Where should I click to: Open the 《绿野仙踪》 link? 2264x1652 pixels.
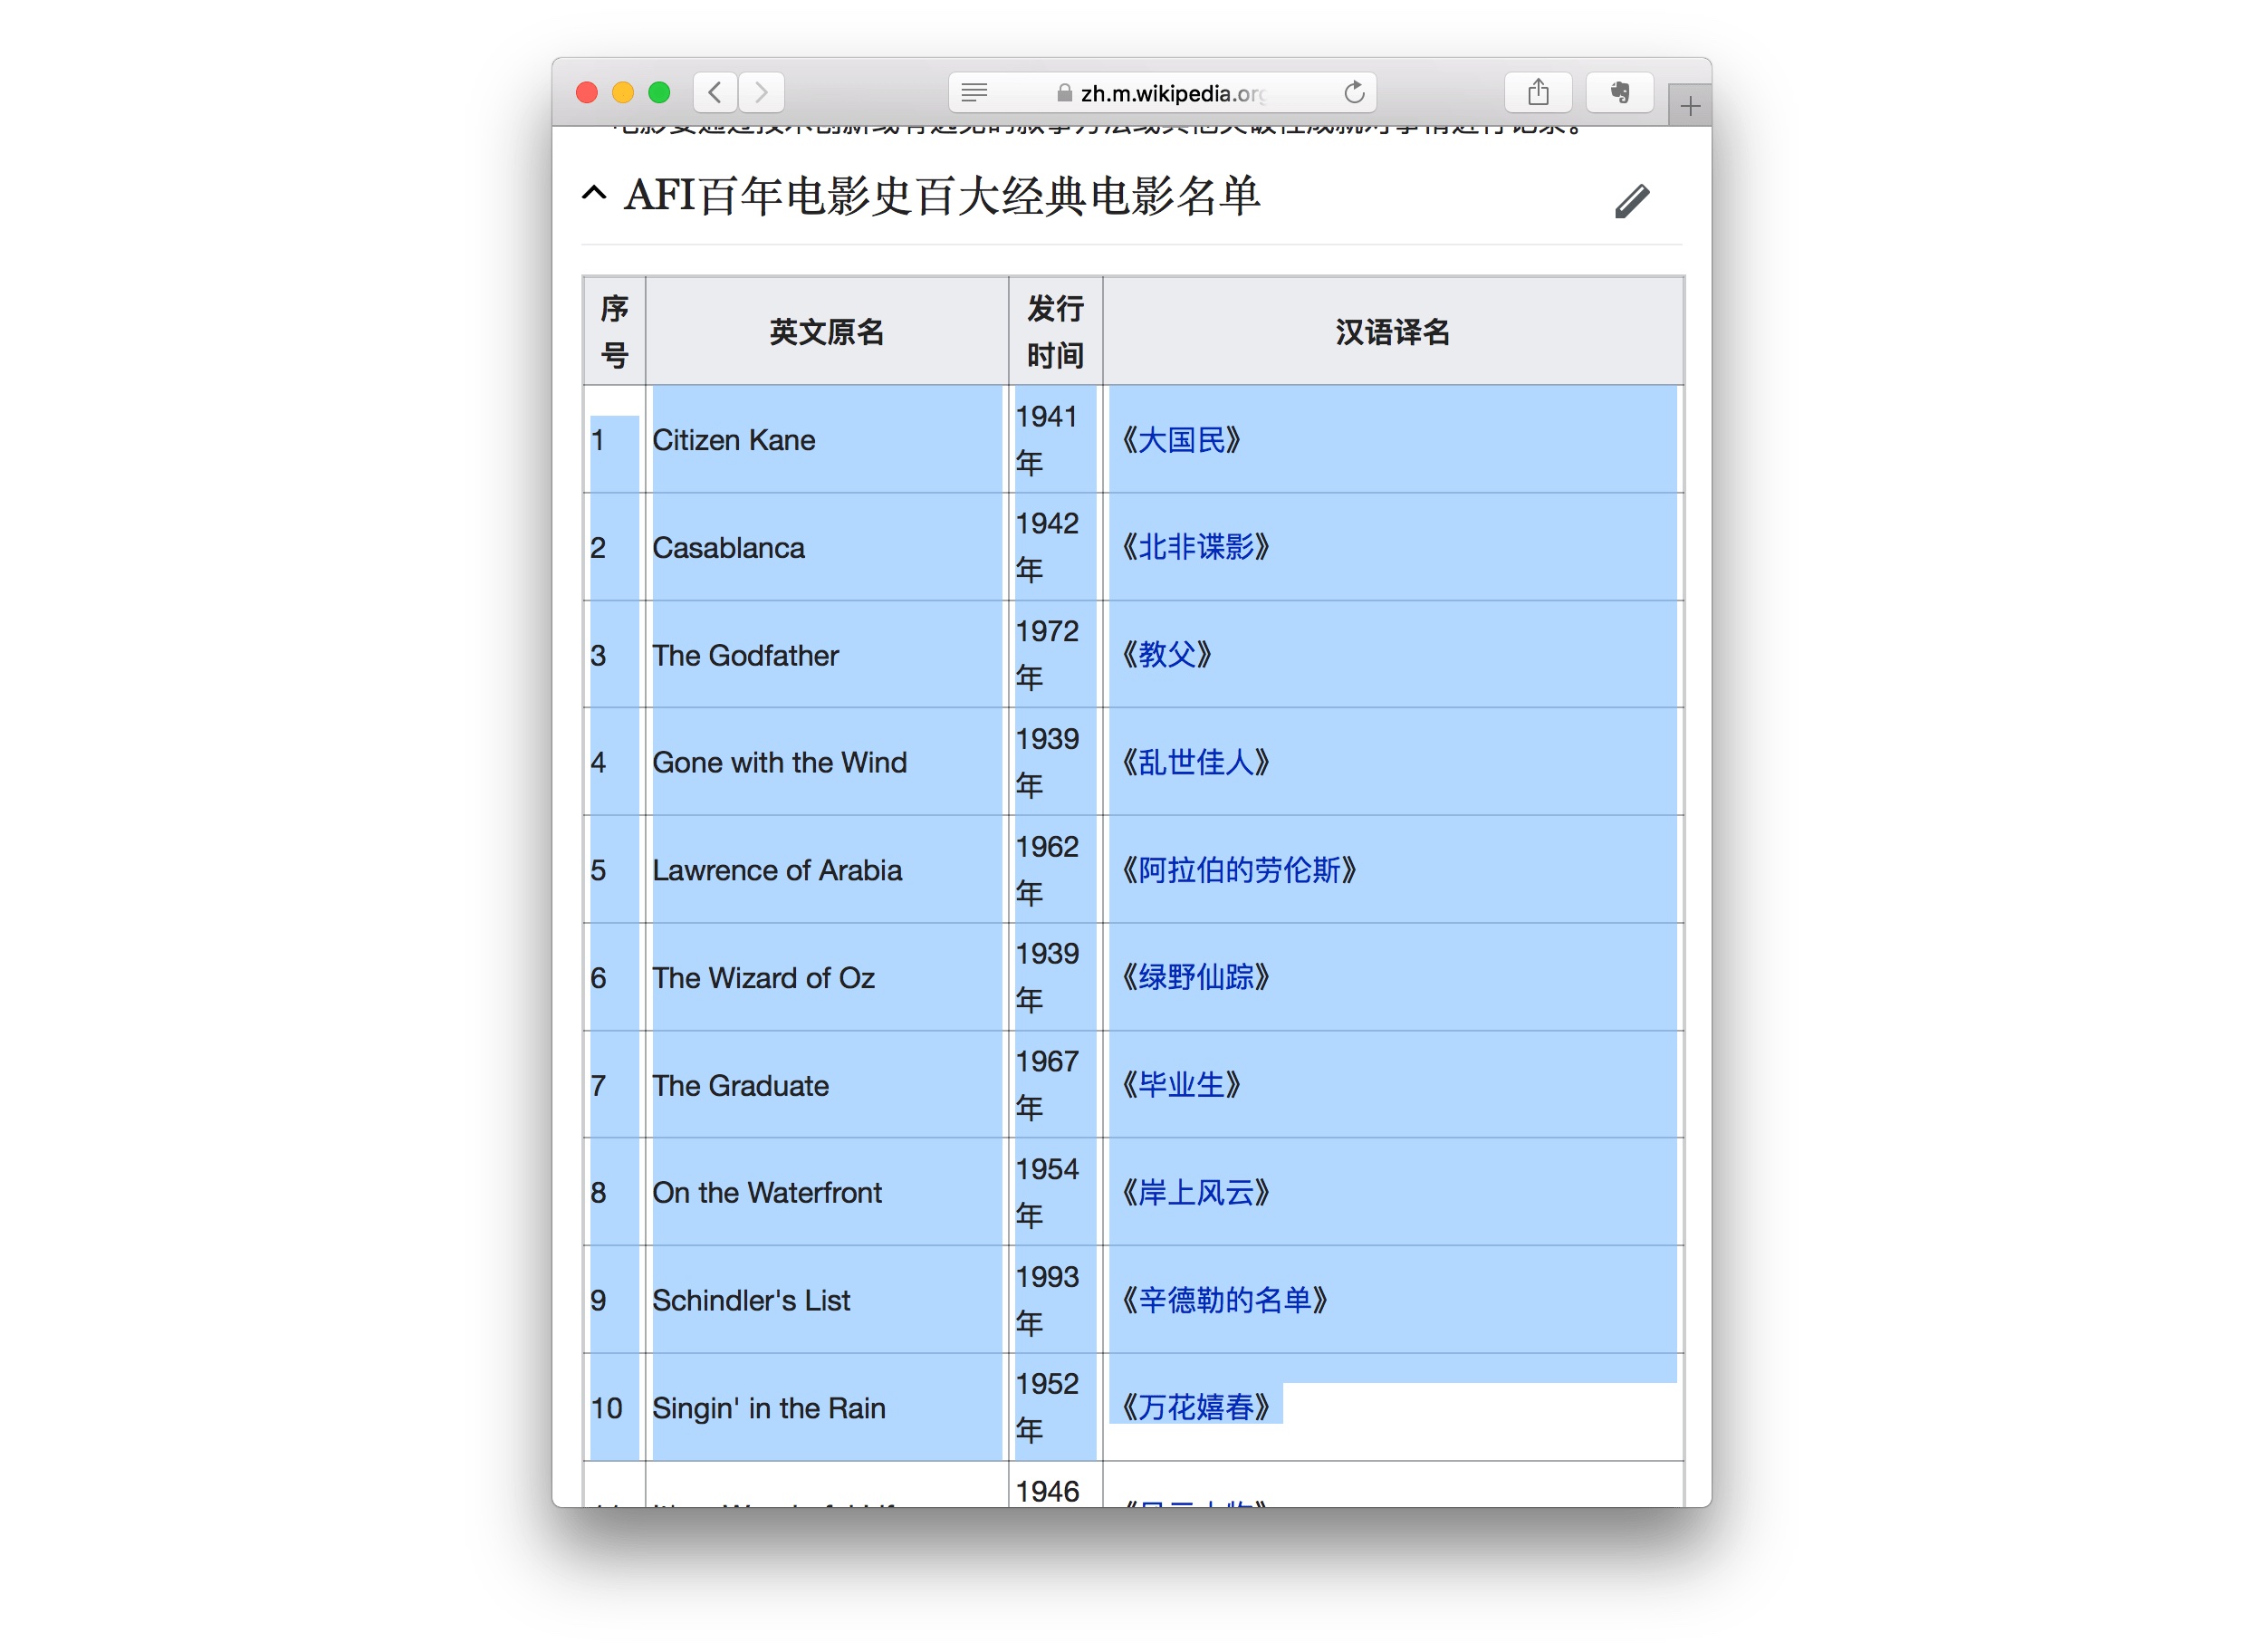coord(1195,977)
